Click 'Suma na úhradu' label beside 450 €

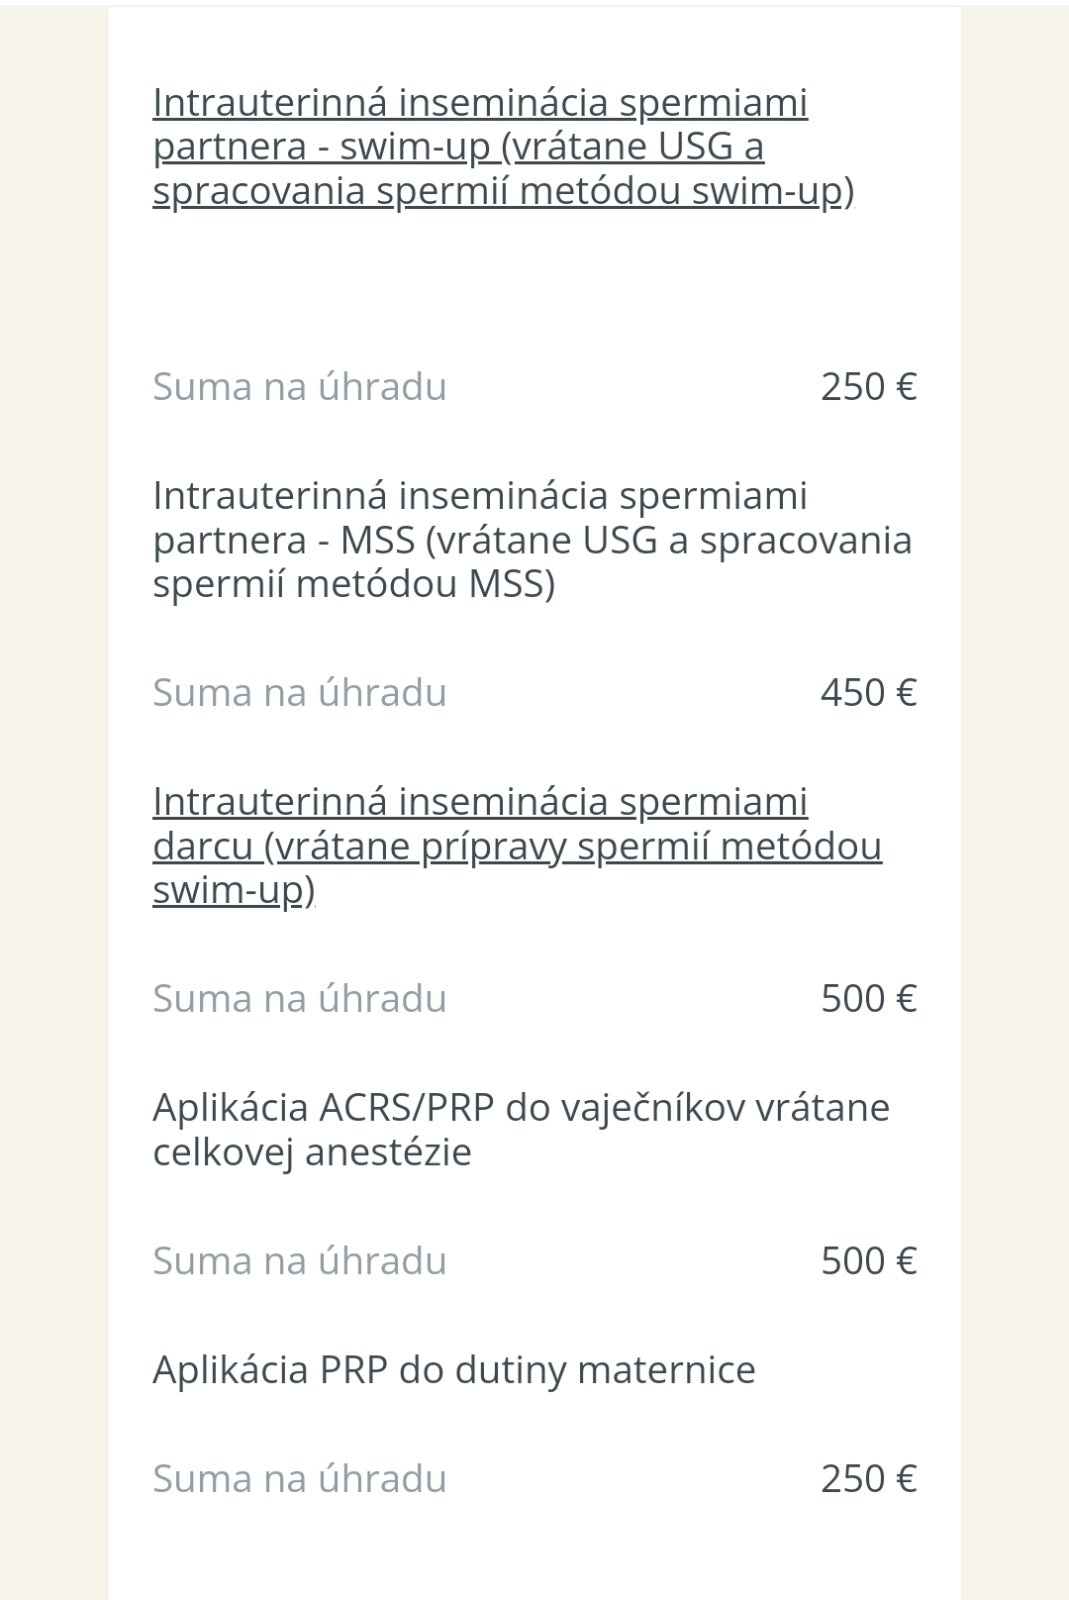pos(299,692)
